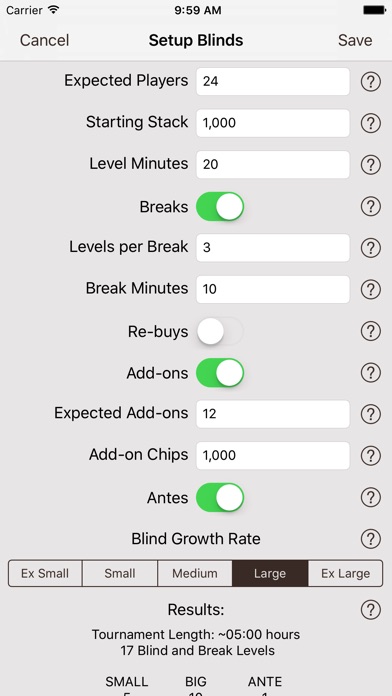Turn off the Breaks switch

point(220,206)
